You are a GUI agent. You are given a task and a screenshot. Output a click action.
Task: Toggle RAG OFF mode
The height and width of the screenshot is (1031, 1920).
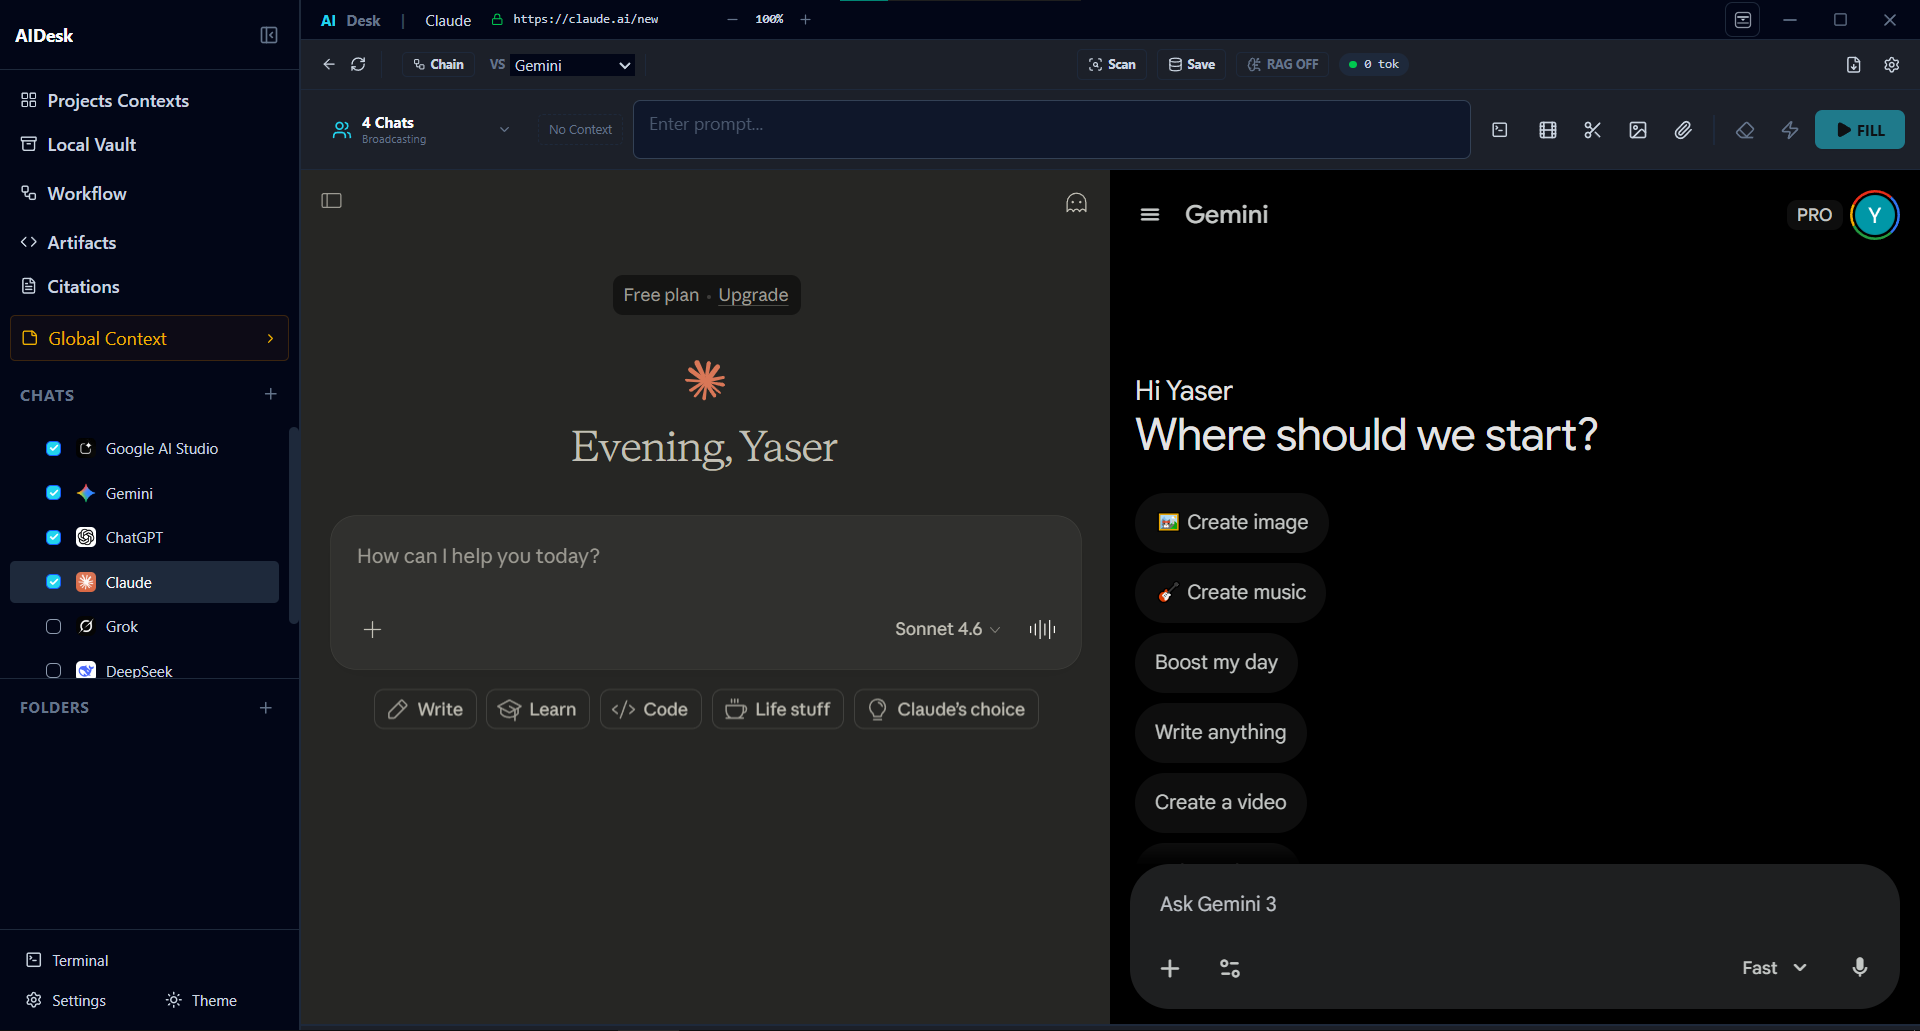click(1282, 64)
